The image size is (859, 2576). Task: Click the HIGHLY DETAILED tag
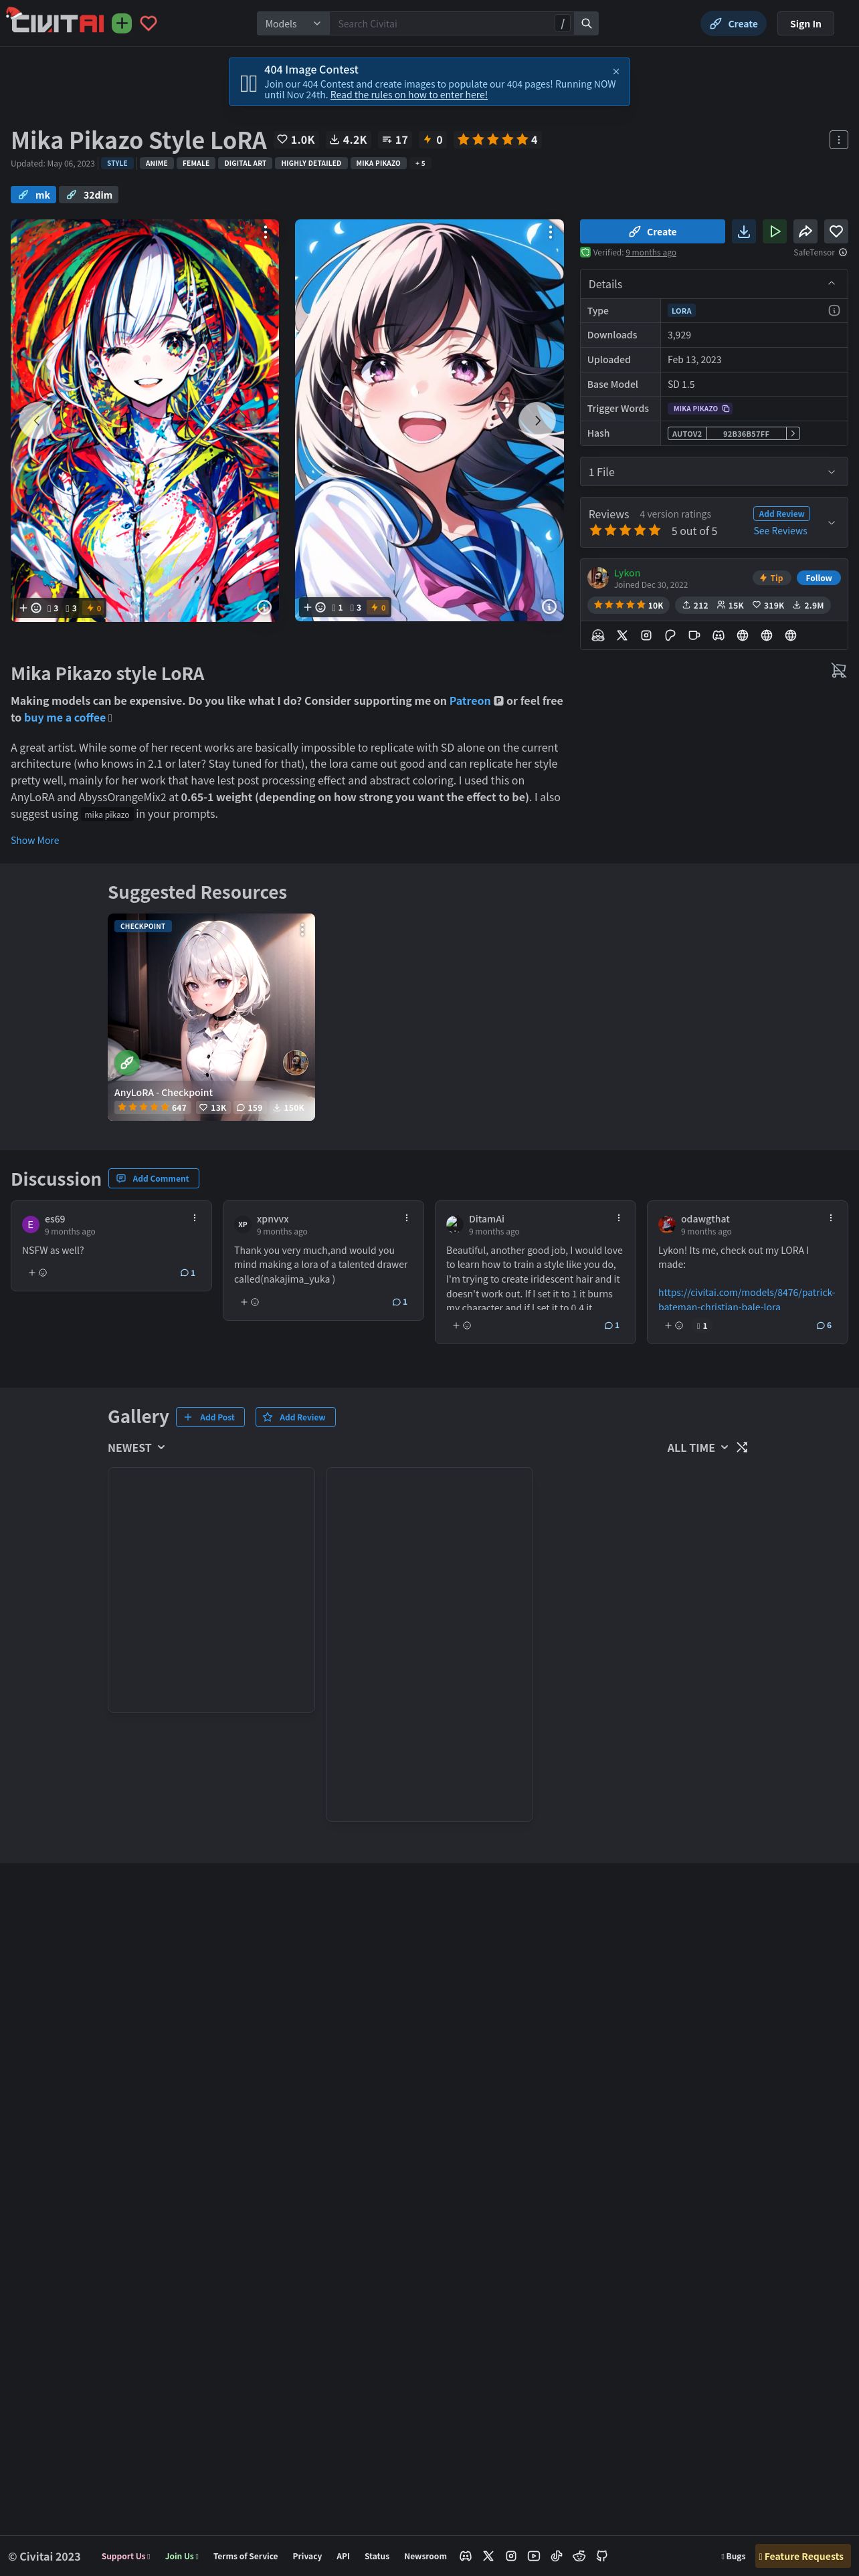coord(311,163)
